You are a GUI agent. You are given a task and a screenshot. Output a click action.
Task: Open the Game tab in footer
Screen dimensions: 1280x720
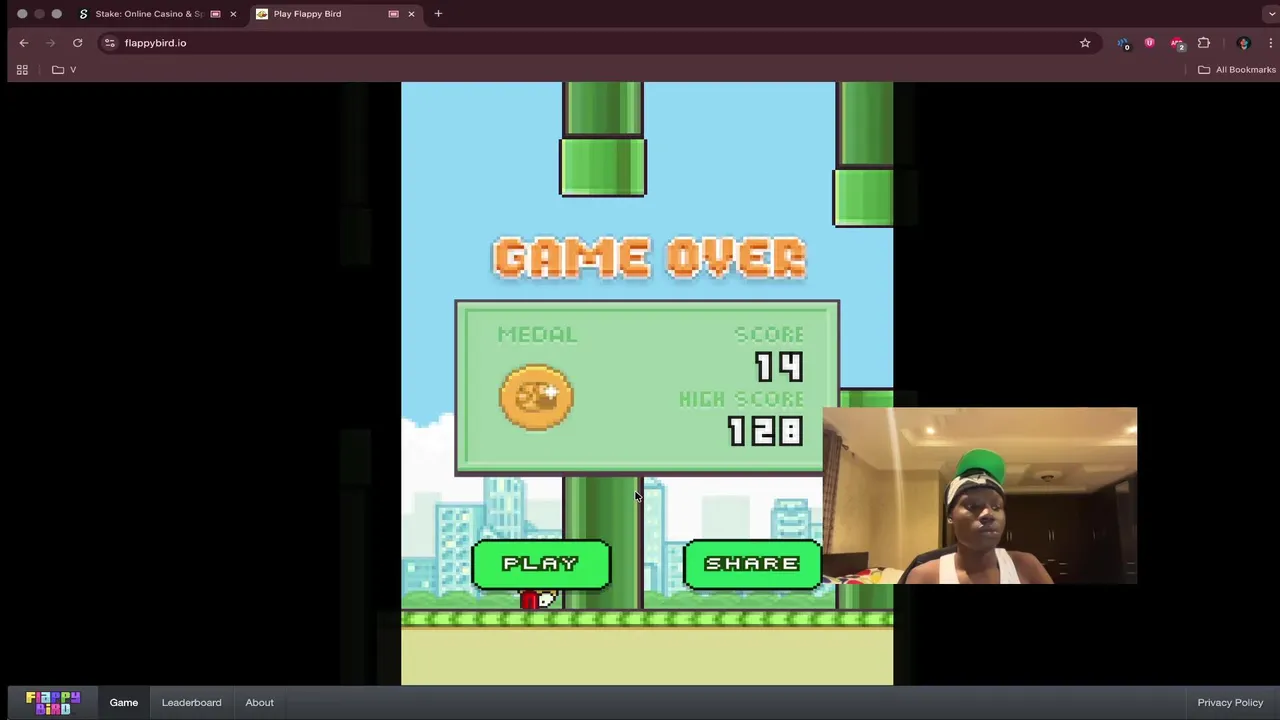tap(124, 702)
